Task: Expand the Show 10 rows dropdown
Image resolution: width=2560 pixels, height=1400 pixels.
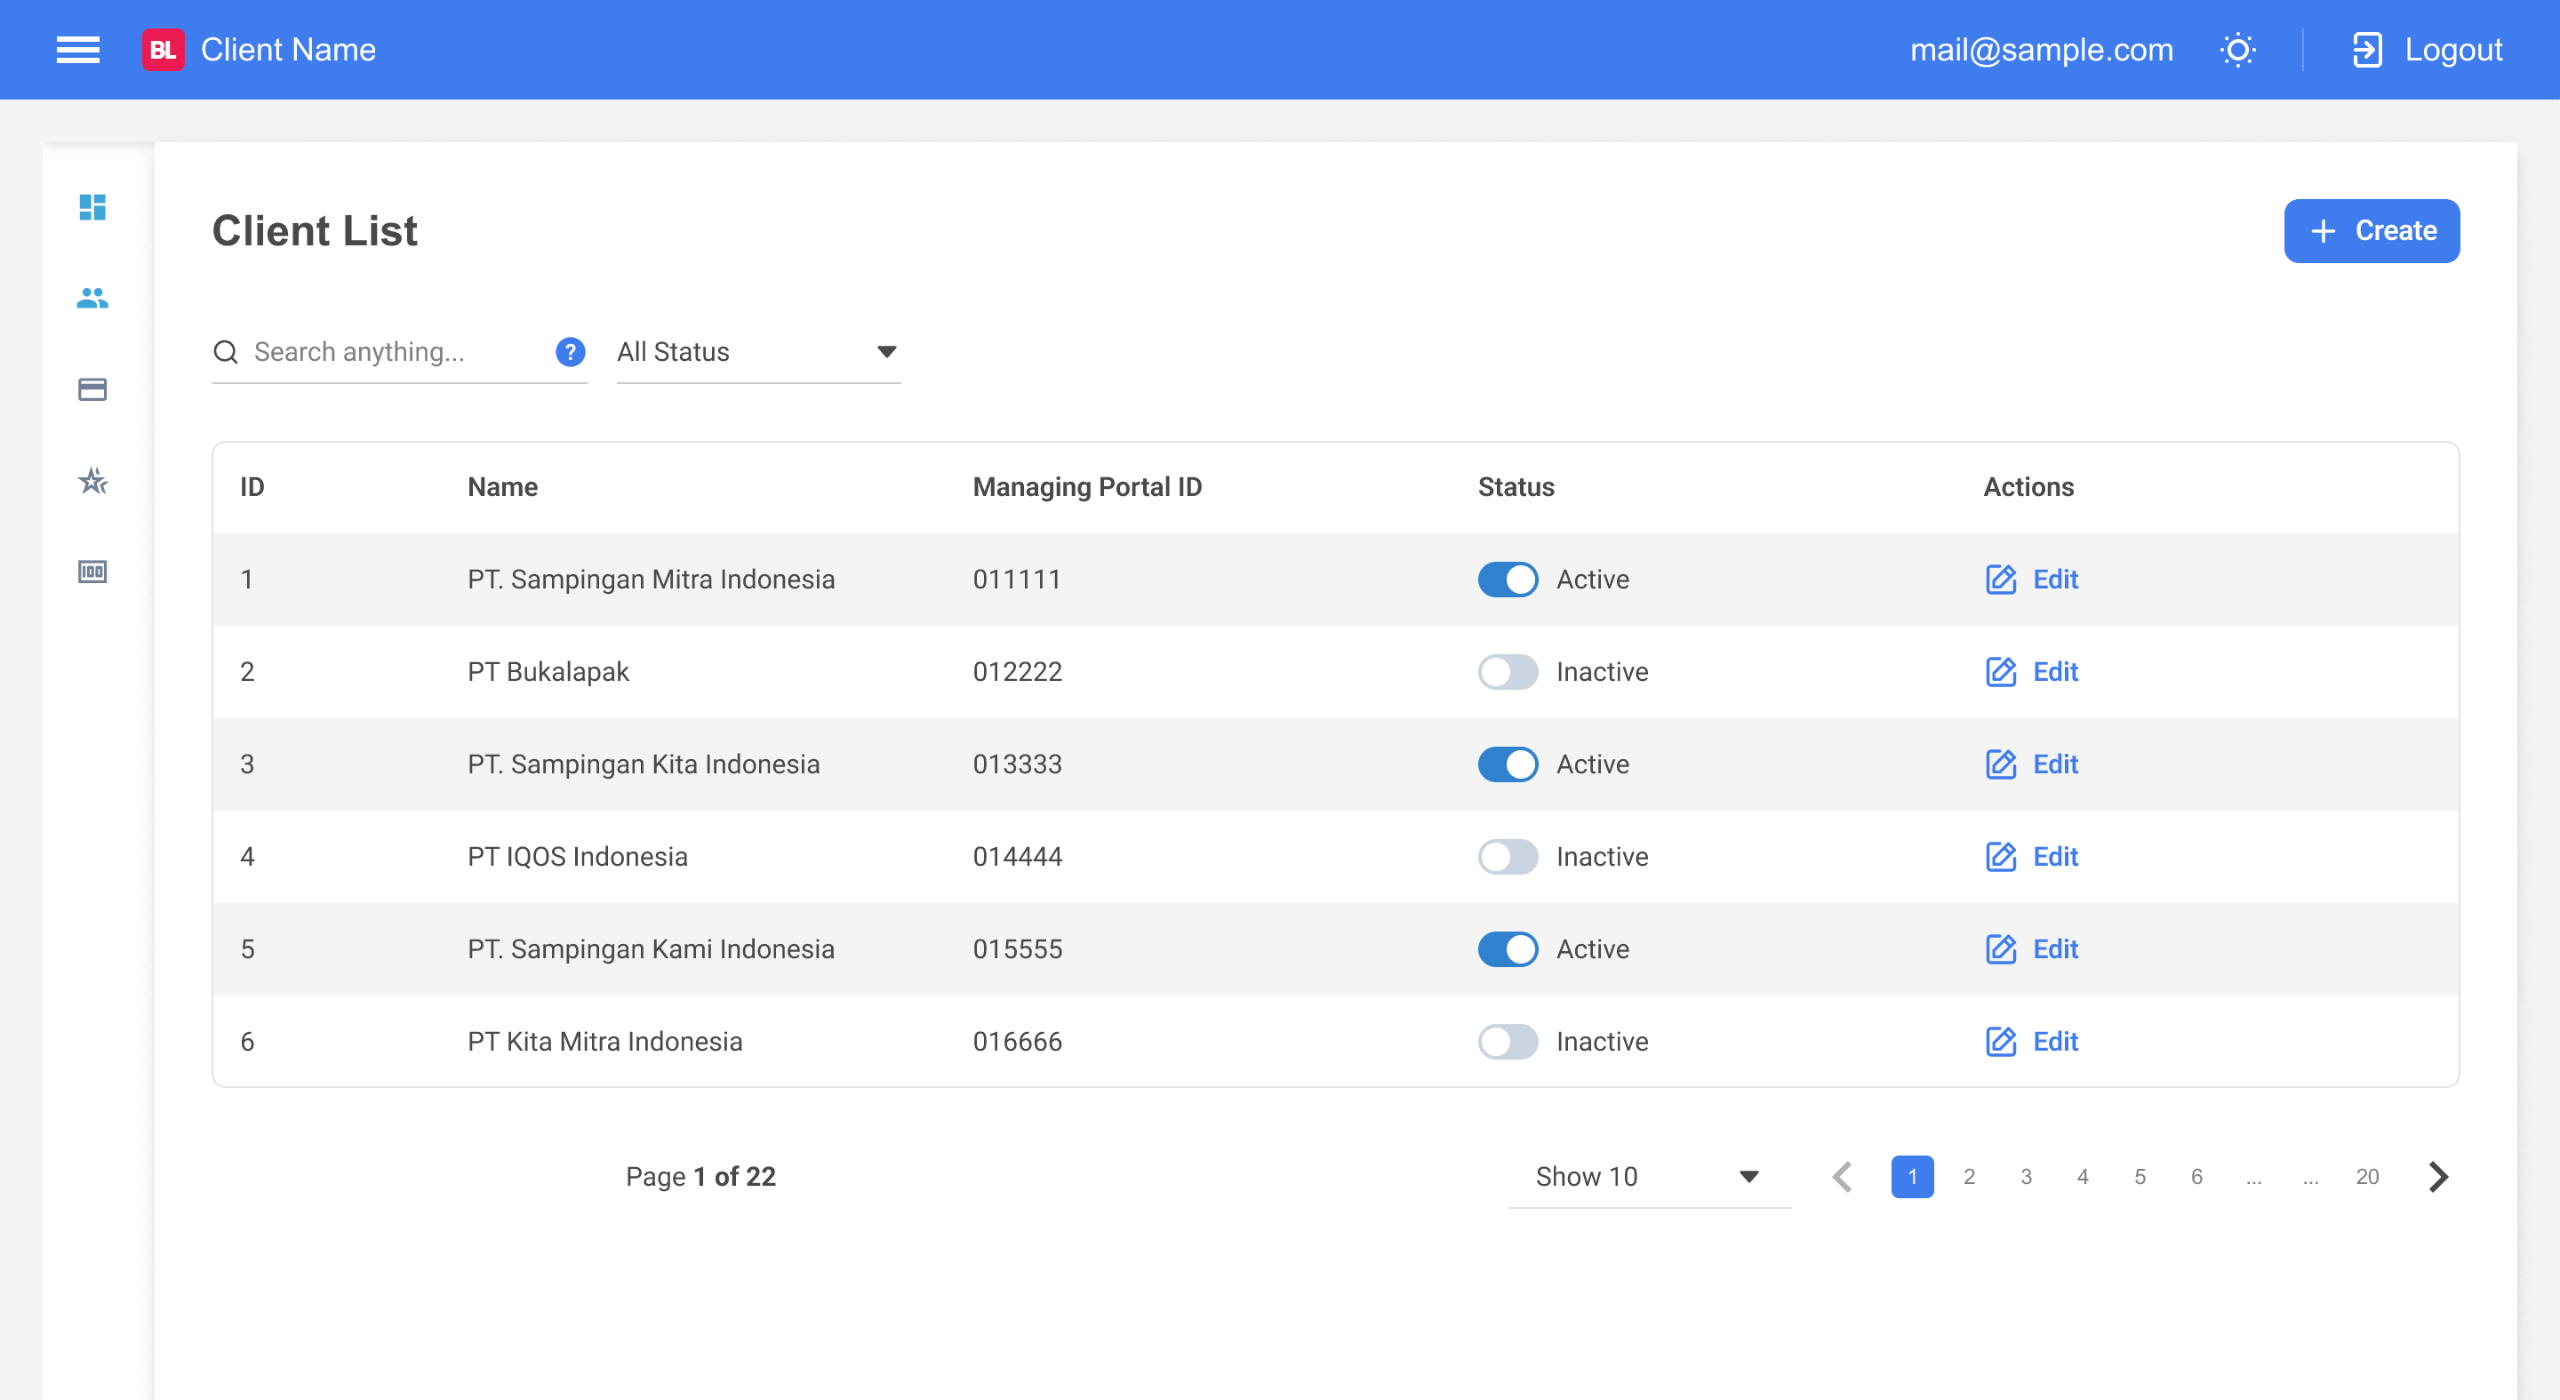Action: coord(1647,1177)
